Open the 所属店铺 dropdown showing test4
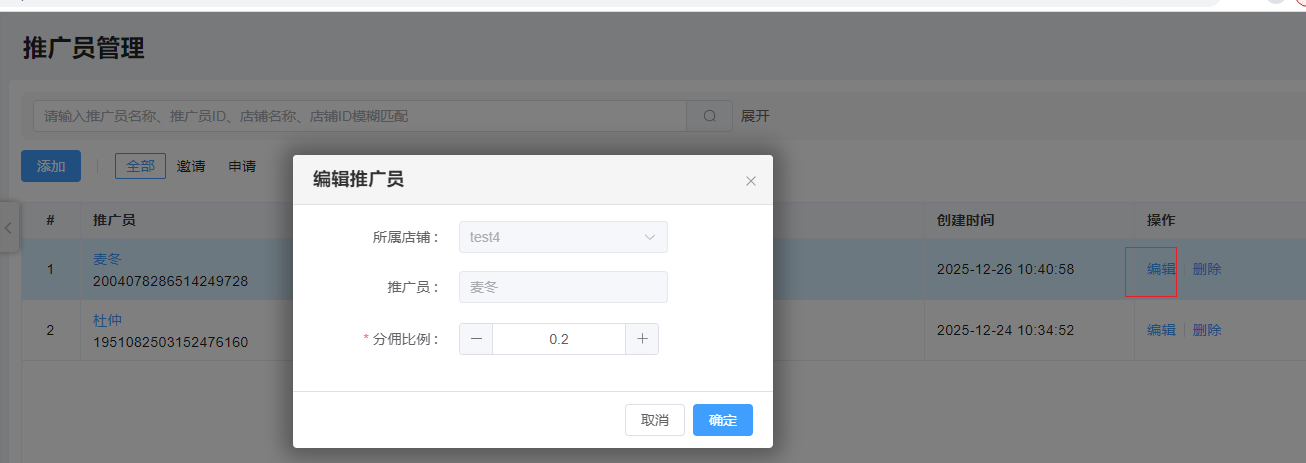 pyautogui.click(x=563, y=237)
